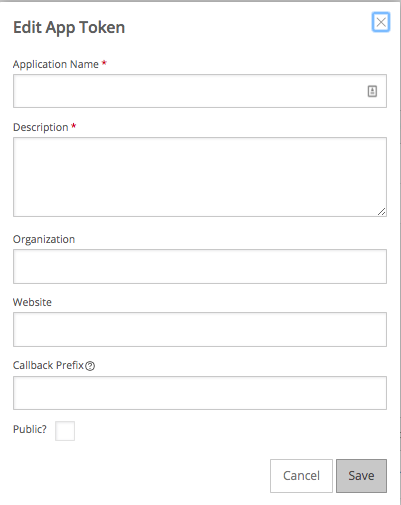
Task: Save the app token changes
Action: [361, 476]
